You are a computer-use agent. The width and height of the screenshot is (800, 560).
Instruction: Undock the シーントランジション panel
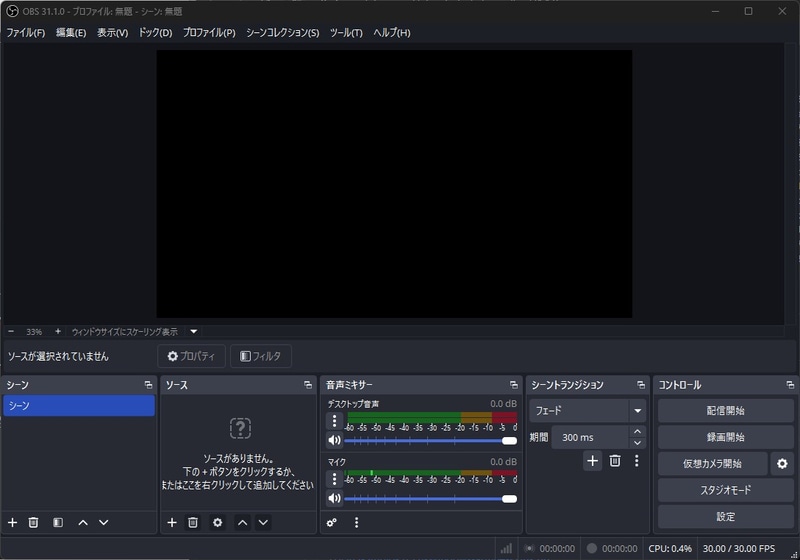click(x=641, y=385)
